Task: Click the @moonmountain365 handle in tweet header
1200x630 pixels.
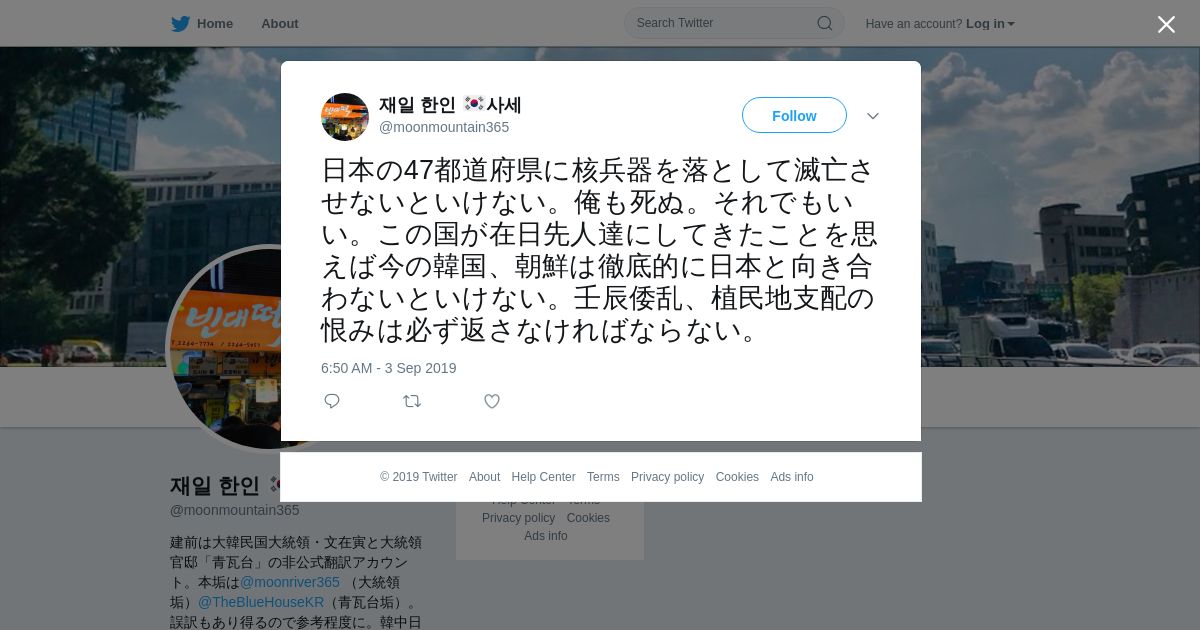Action: (x=444, y=127)
